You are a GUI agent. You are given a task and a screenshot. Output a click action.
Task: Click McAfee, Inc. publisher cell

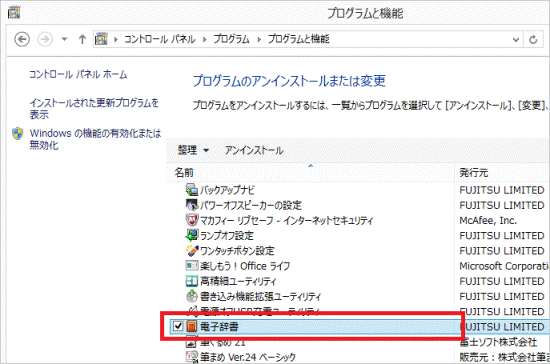[488, 220]
